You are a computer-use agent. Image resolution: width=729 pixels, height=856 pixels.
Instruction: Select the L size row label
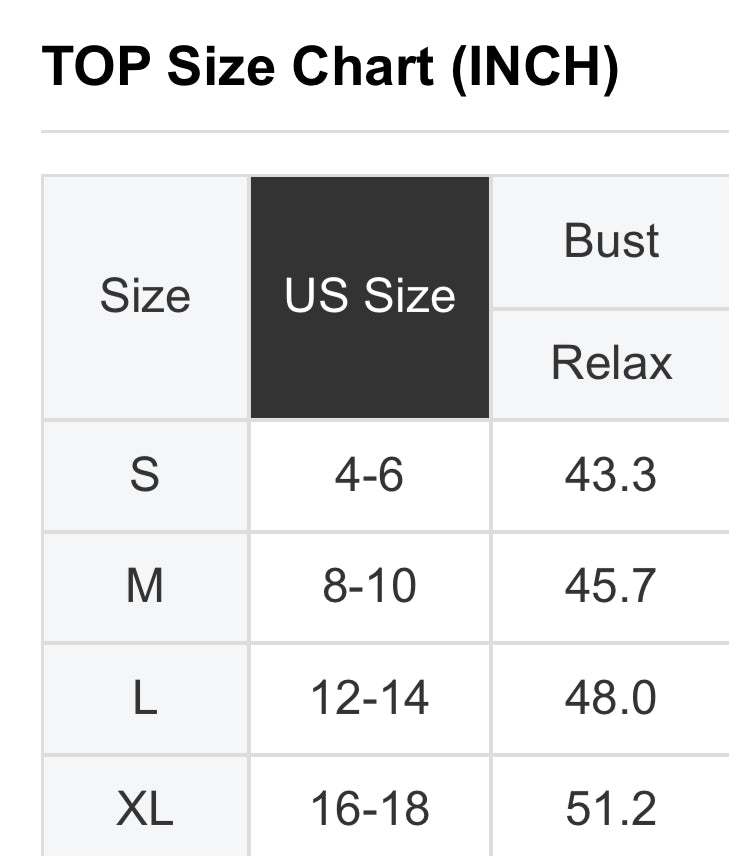pyautogui.click(x=145, y=698)
